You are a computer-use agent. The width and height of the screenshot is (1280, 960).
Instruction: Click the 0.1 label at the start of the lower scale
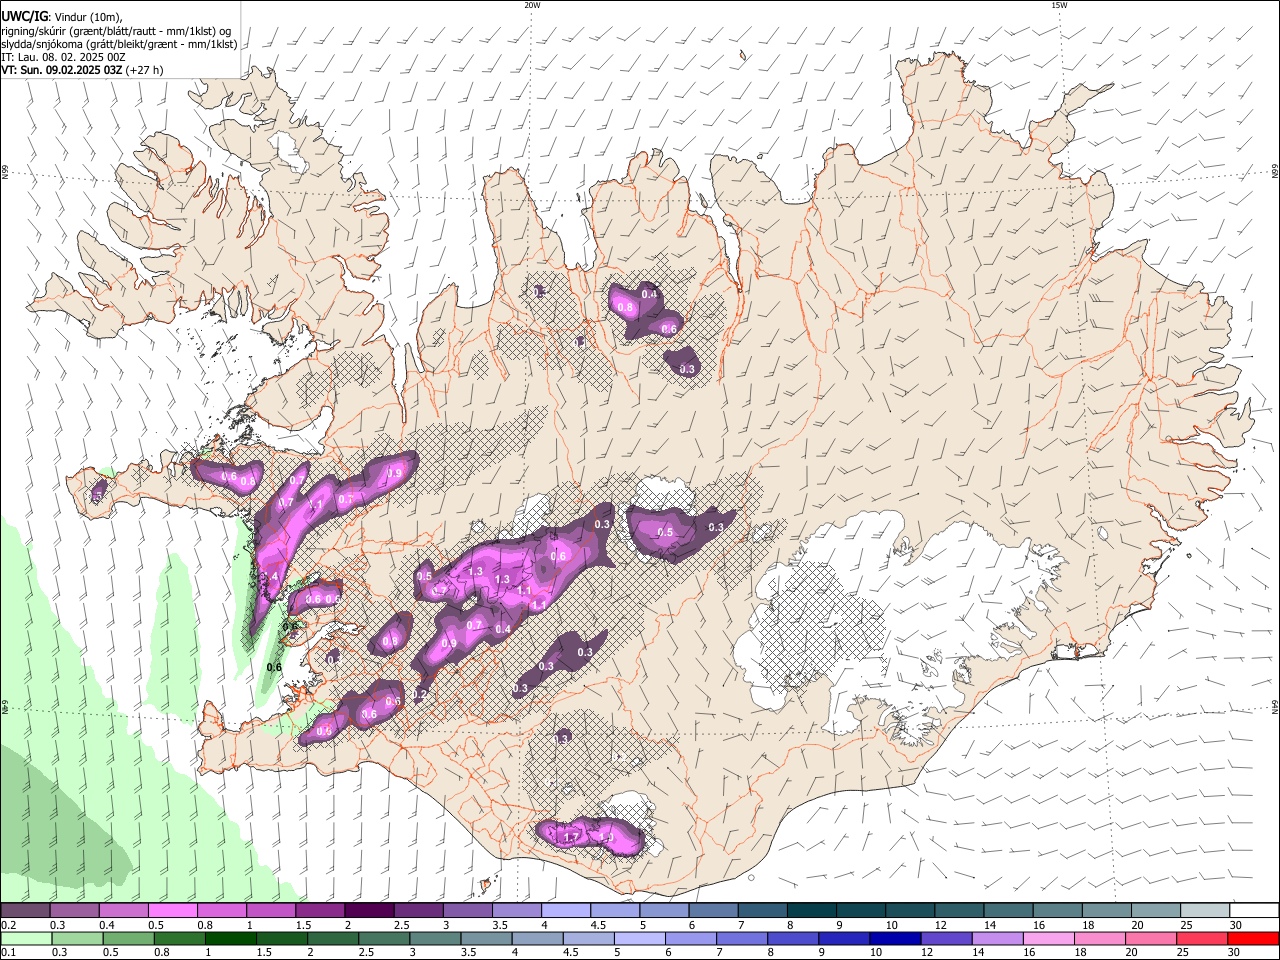click(x=8, y=953)
